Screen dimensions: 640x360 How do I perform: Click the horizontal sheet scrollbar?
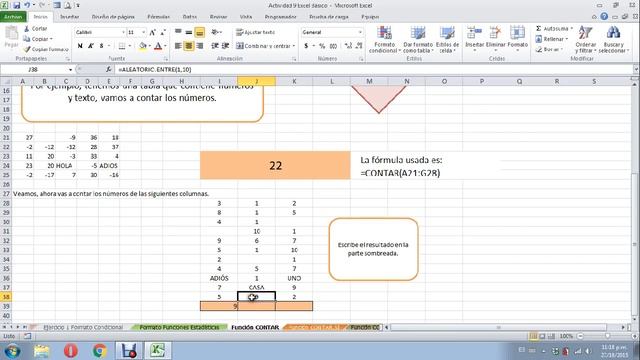498,327
